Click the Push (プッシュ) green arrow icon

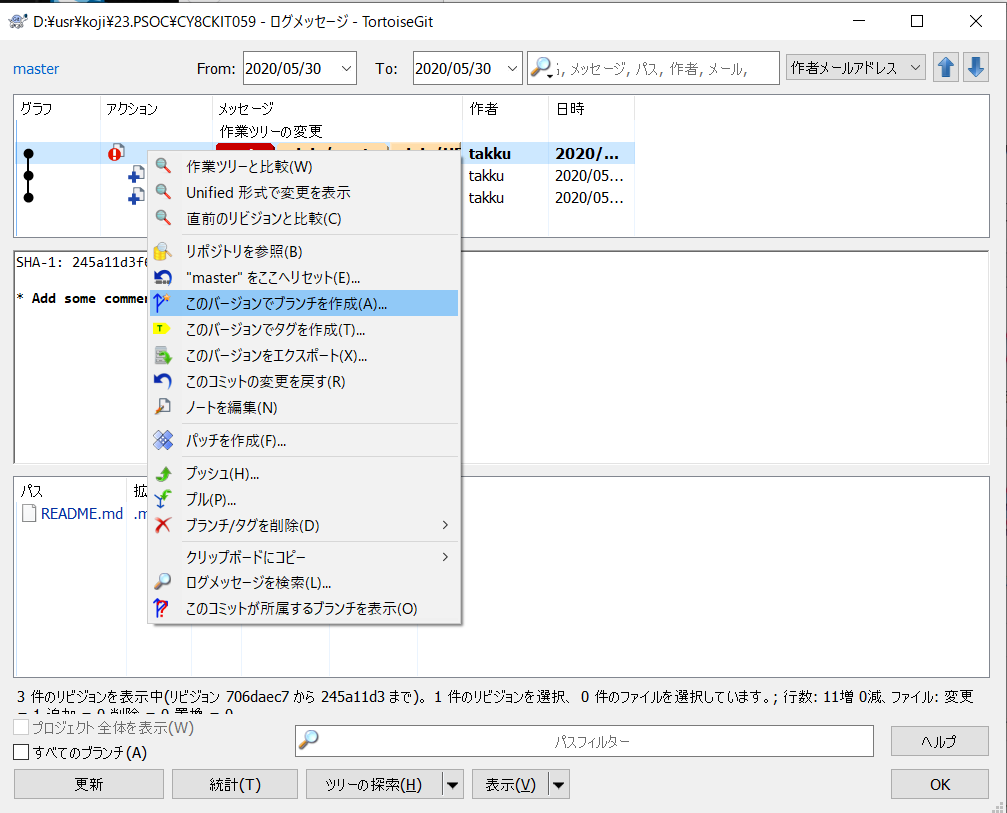pos(164,473)
